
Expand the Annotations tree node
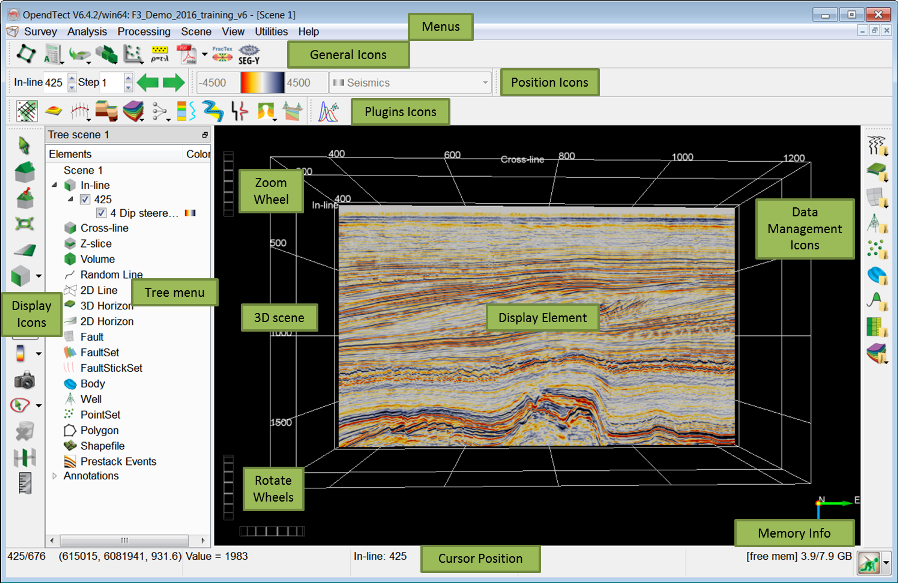(x=54, y=476)
